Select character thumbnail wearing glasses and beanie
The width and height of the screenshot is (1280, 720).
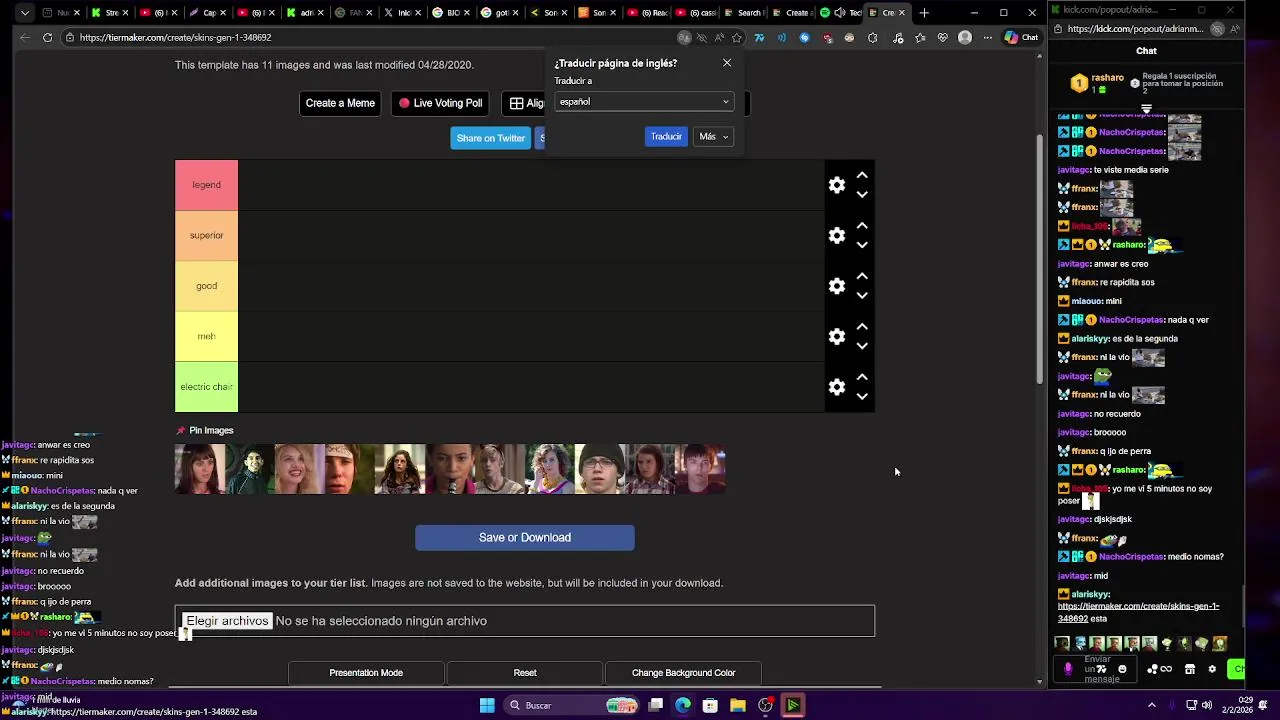tap(600, 469)
